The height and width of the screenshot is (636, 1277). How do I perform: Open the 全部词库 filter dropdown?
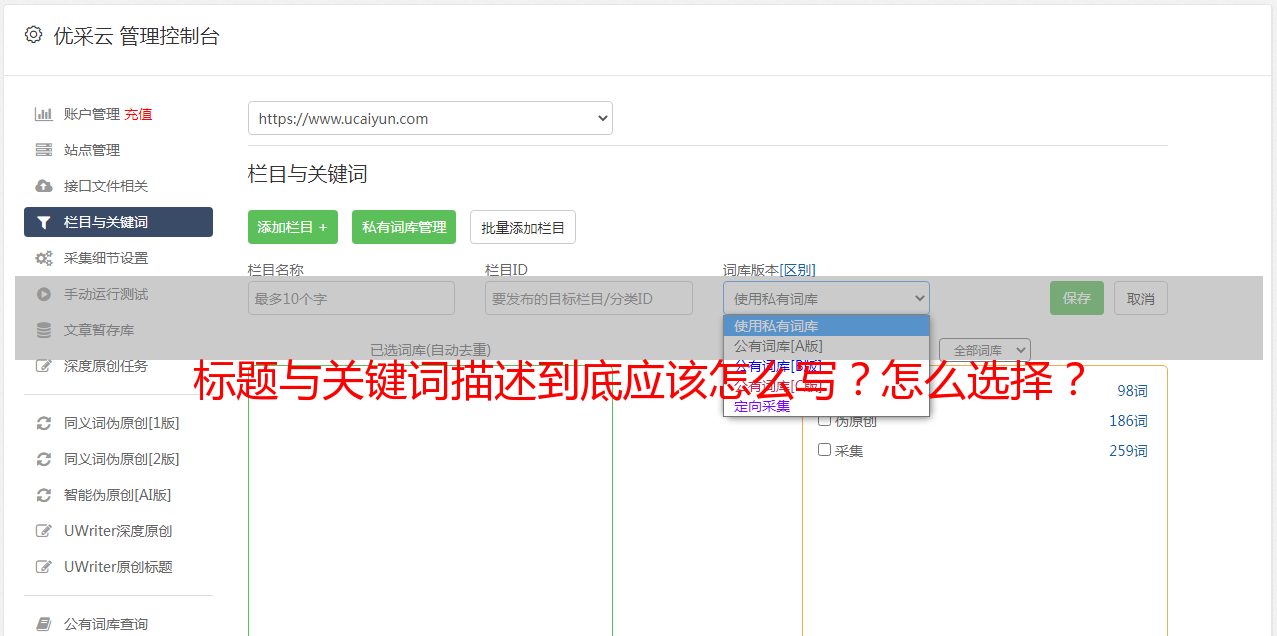(x=985, y=350)
